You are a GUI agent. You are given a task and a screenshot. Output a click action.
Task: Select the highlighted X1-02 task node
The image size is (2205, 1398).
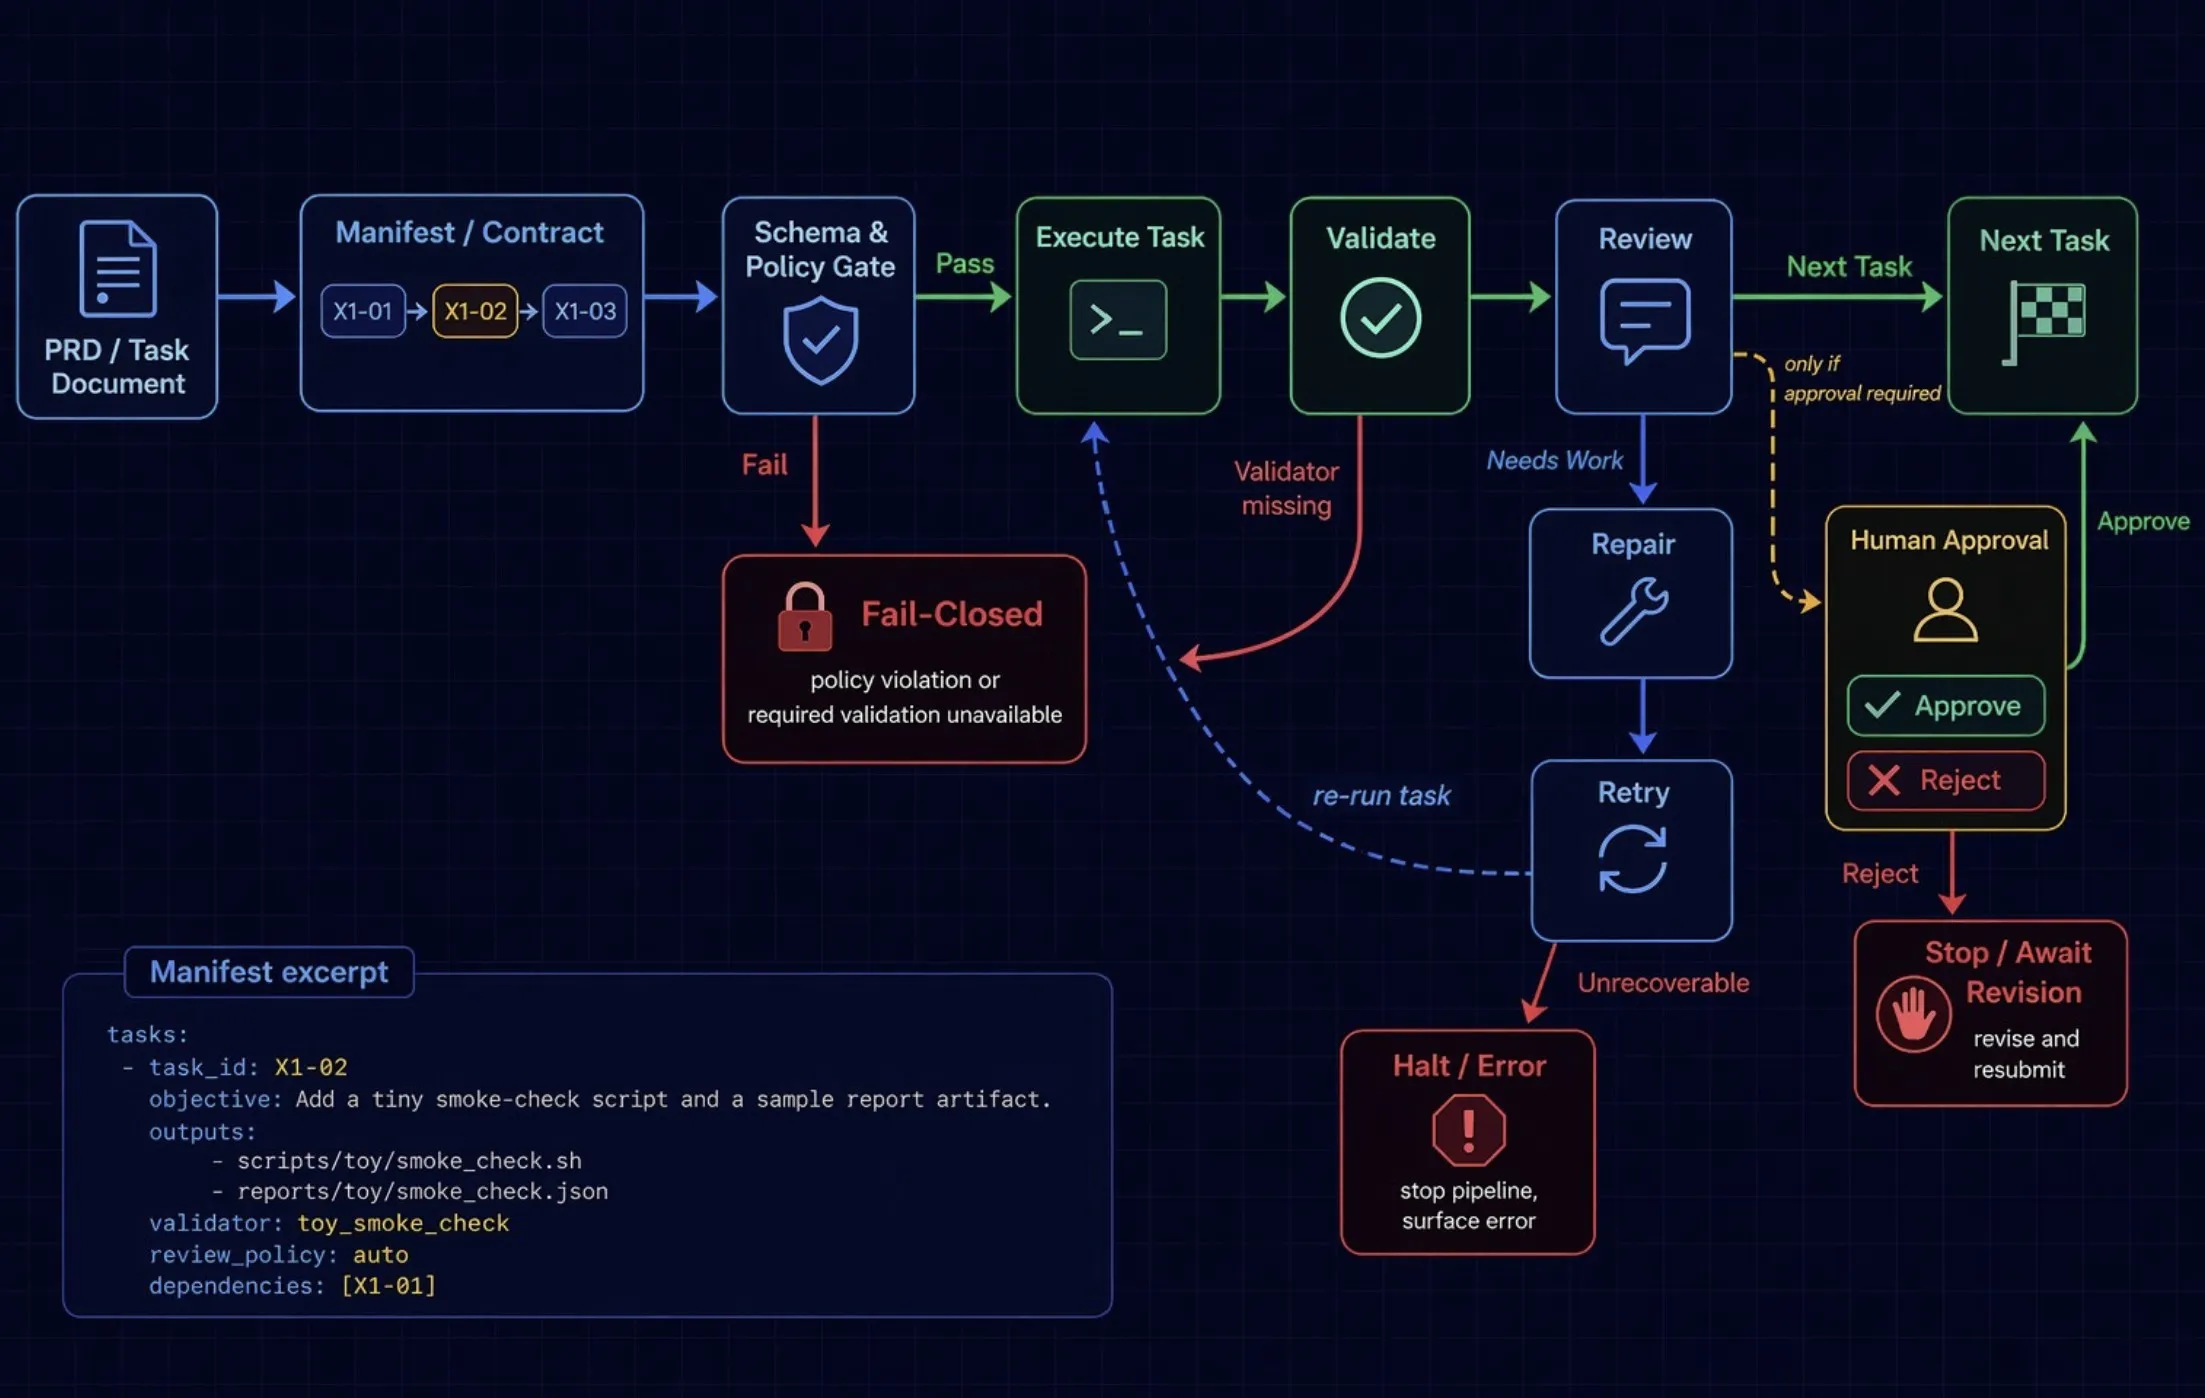(474, 311)
